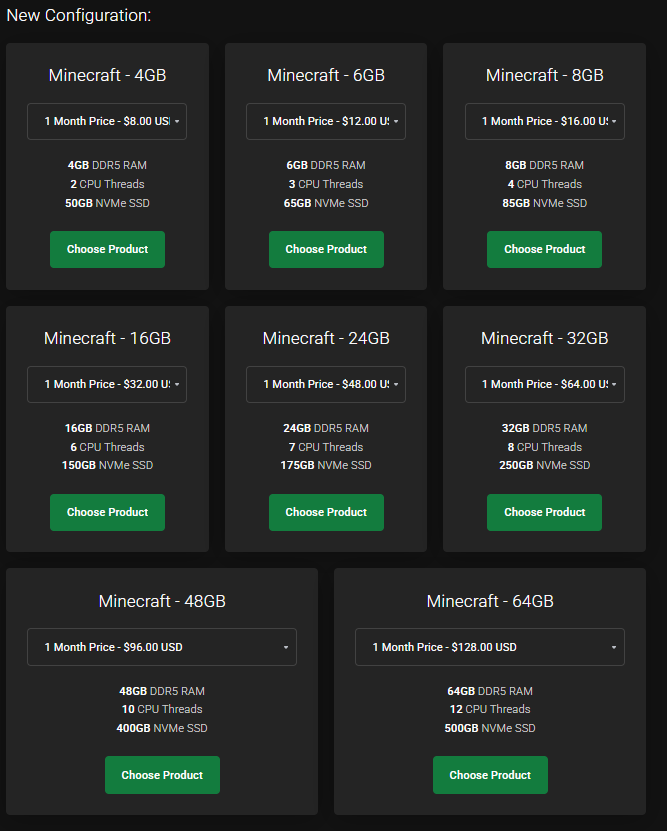Screen dimensions: 667x831
Task: Click the Minecraft - 4GB plan title
Action: pyautogui.click(x=107, y=75)
